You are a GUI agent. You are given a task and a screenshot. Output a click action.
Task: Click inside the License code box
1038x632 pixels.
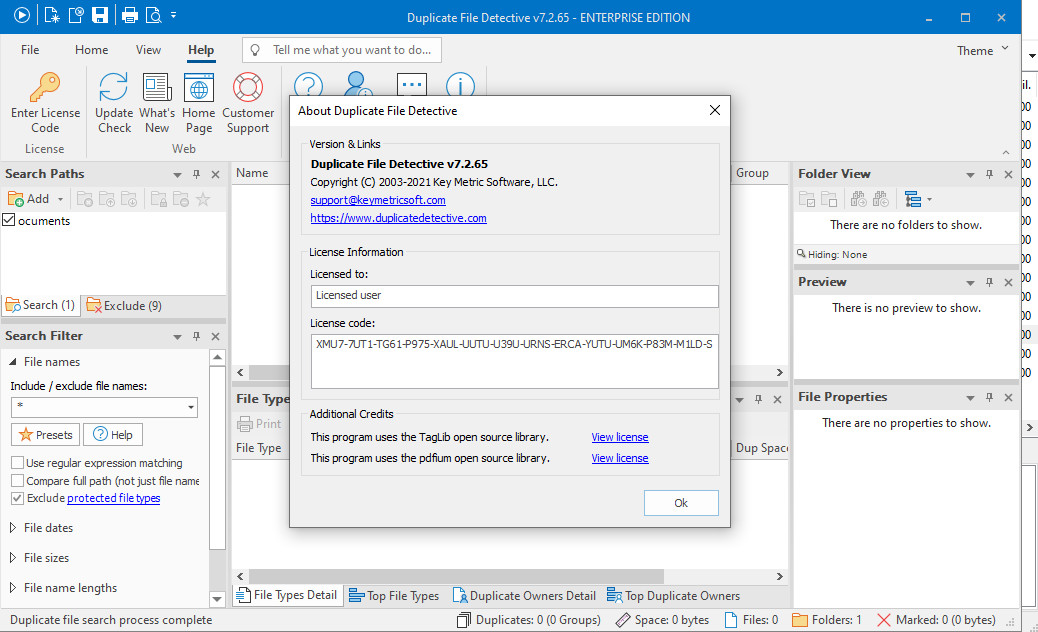[x=514, y=361]
